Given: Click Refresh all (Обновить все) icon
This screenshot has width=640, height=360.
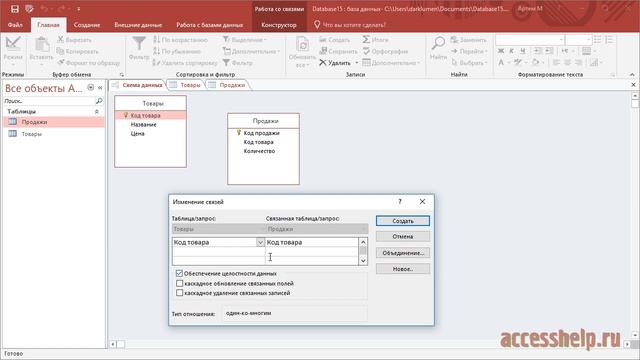Looking at the screenshot, I should click(x=302, y=45).
